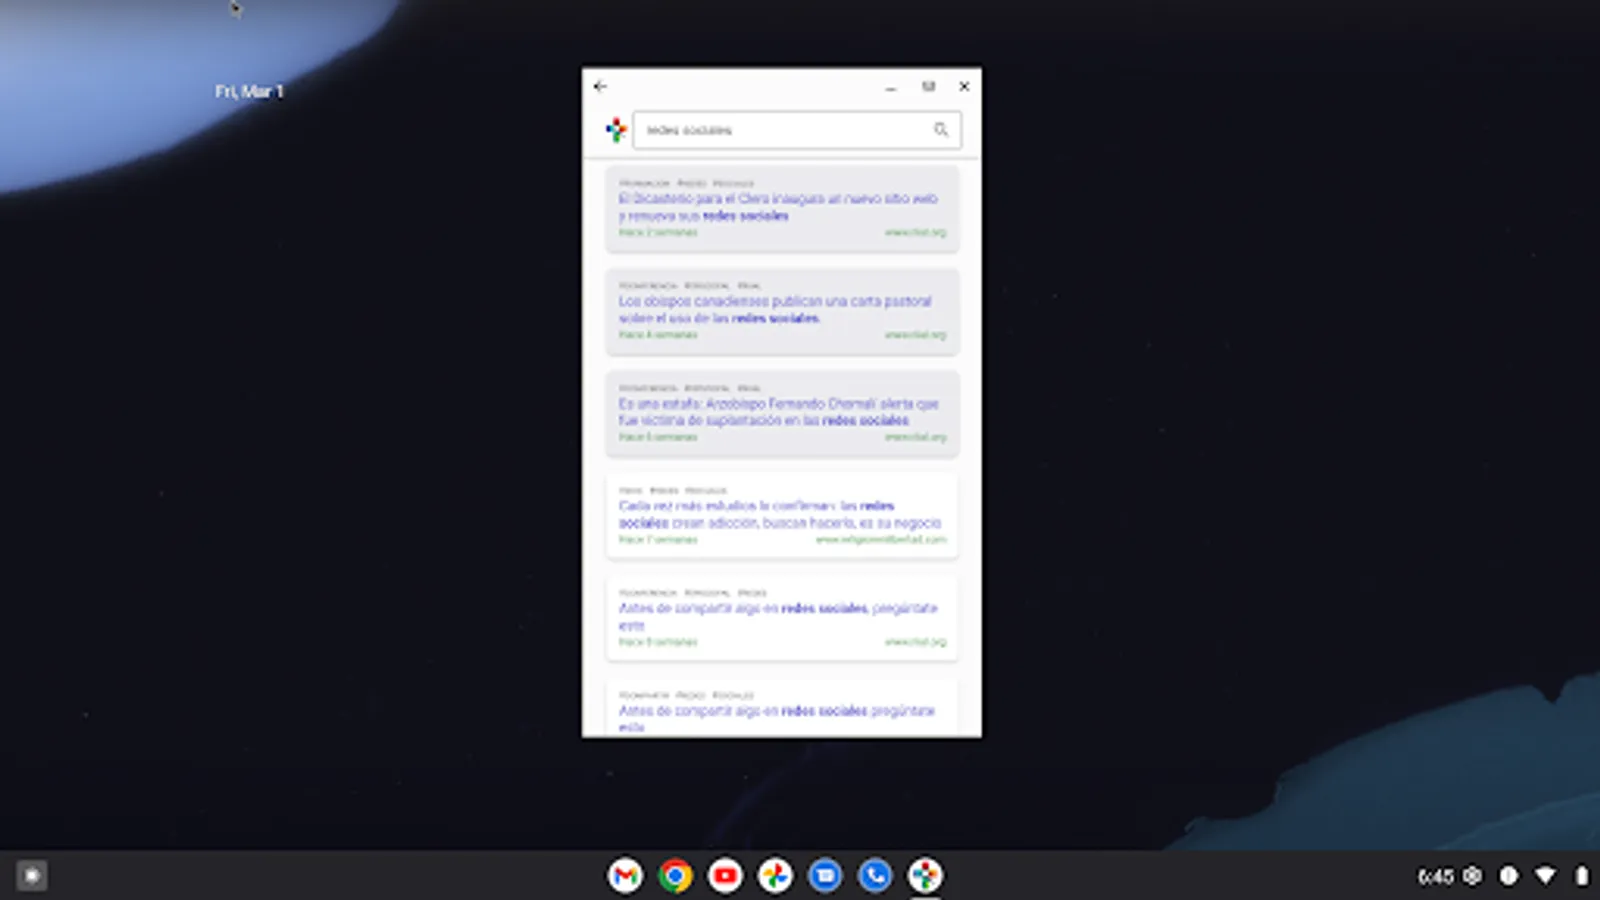This screenshot has width=1600, height=900.
Task: Click the settings gear in the status tray
Action: 1471,874
